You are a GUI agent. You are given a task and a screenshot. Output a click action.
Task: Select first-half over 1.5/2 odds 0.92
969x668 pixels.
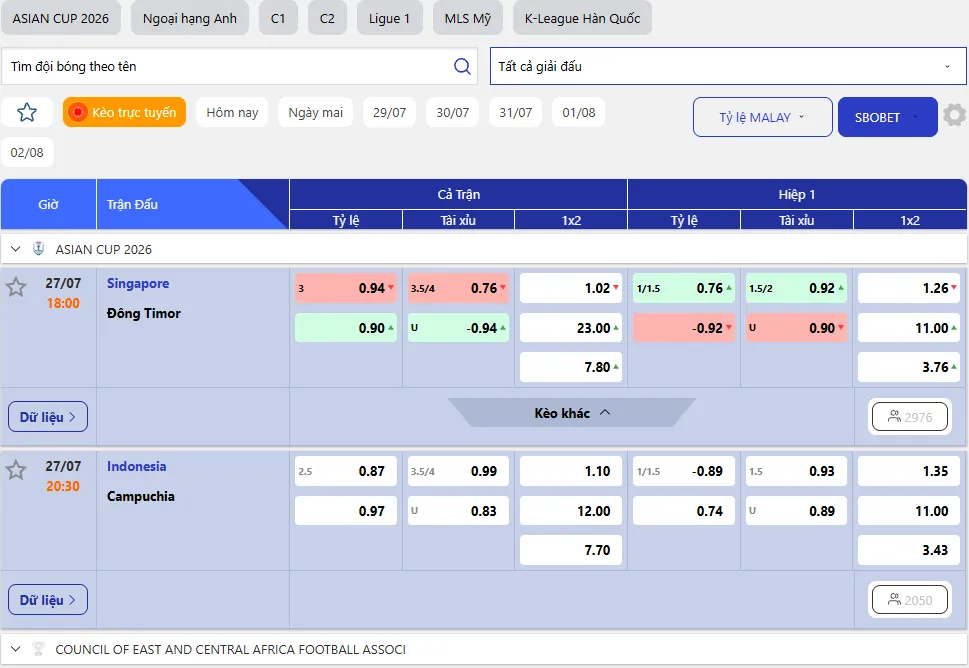click(796, 288)
